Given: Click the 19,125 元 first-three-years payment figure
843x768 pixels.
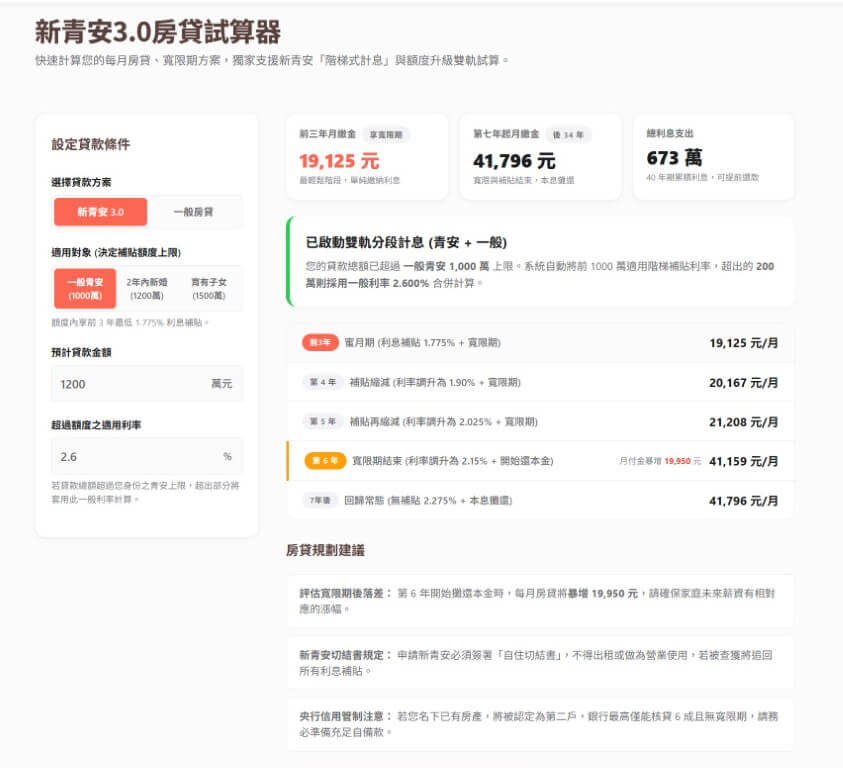Looking at the screenshot, I should [x=339, y=161].
